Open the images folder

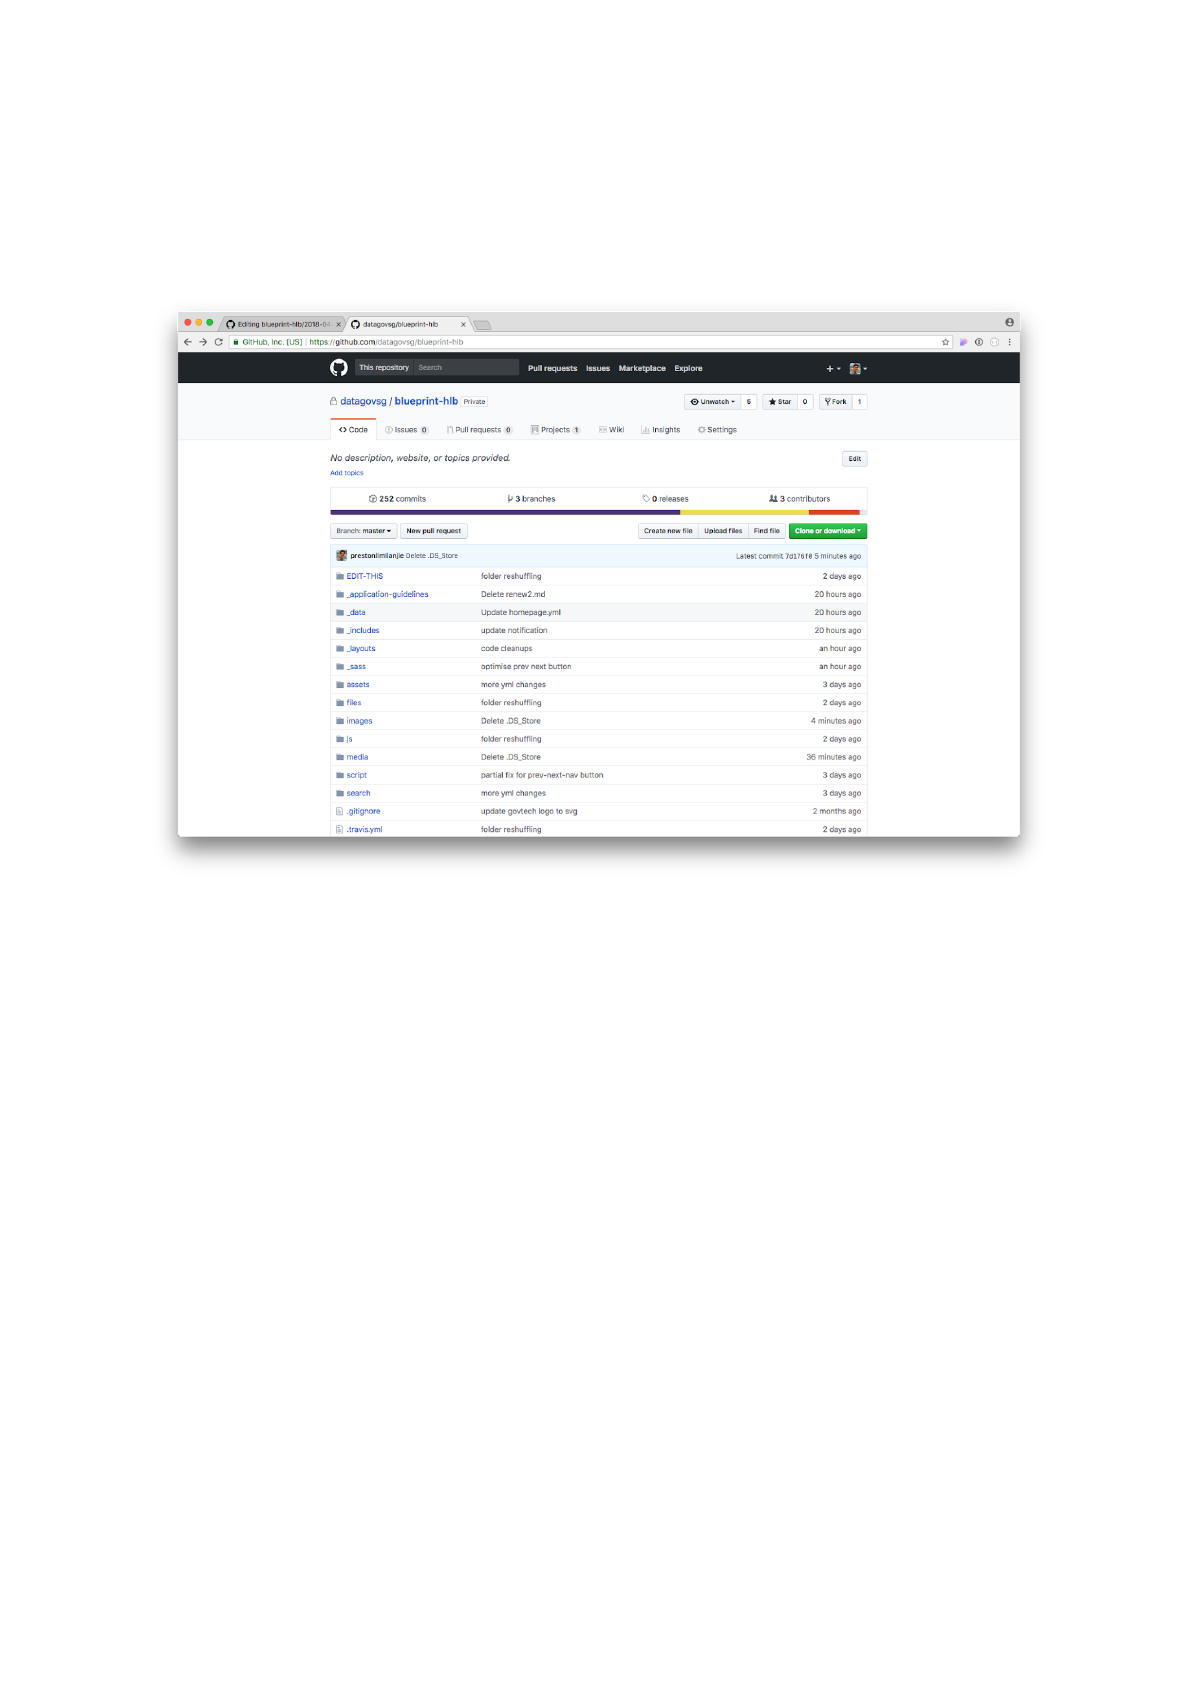point(359,721)
